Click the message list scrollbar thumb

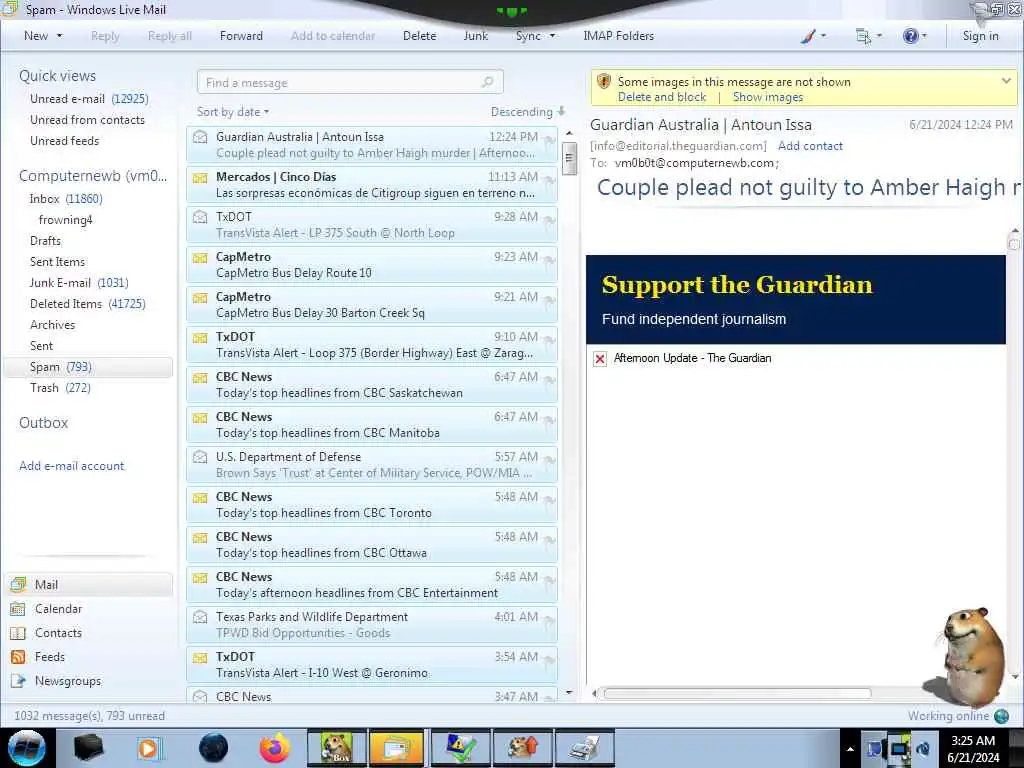pos(569,159)
